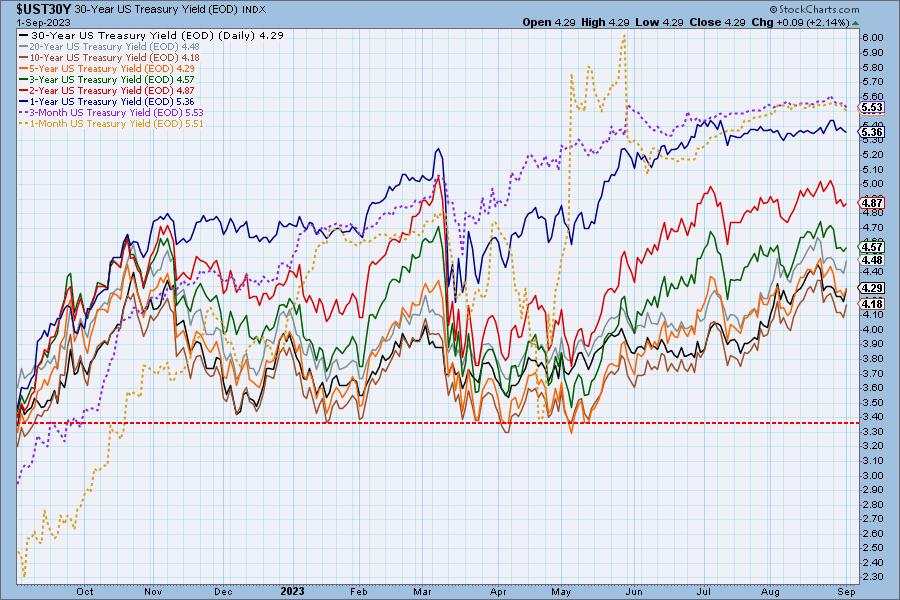
Task: Click the green up arrow beside Chg
Action: (856, 23)
